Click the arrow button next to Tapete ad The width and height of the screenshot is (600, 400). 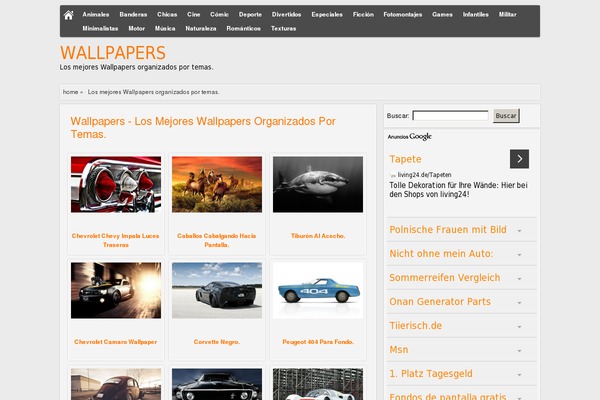[x=519, y=159]
